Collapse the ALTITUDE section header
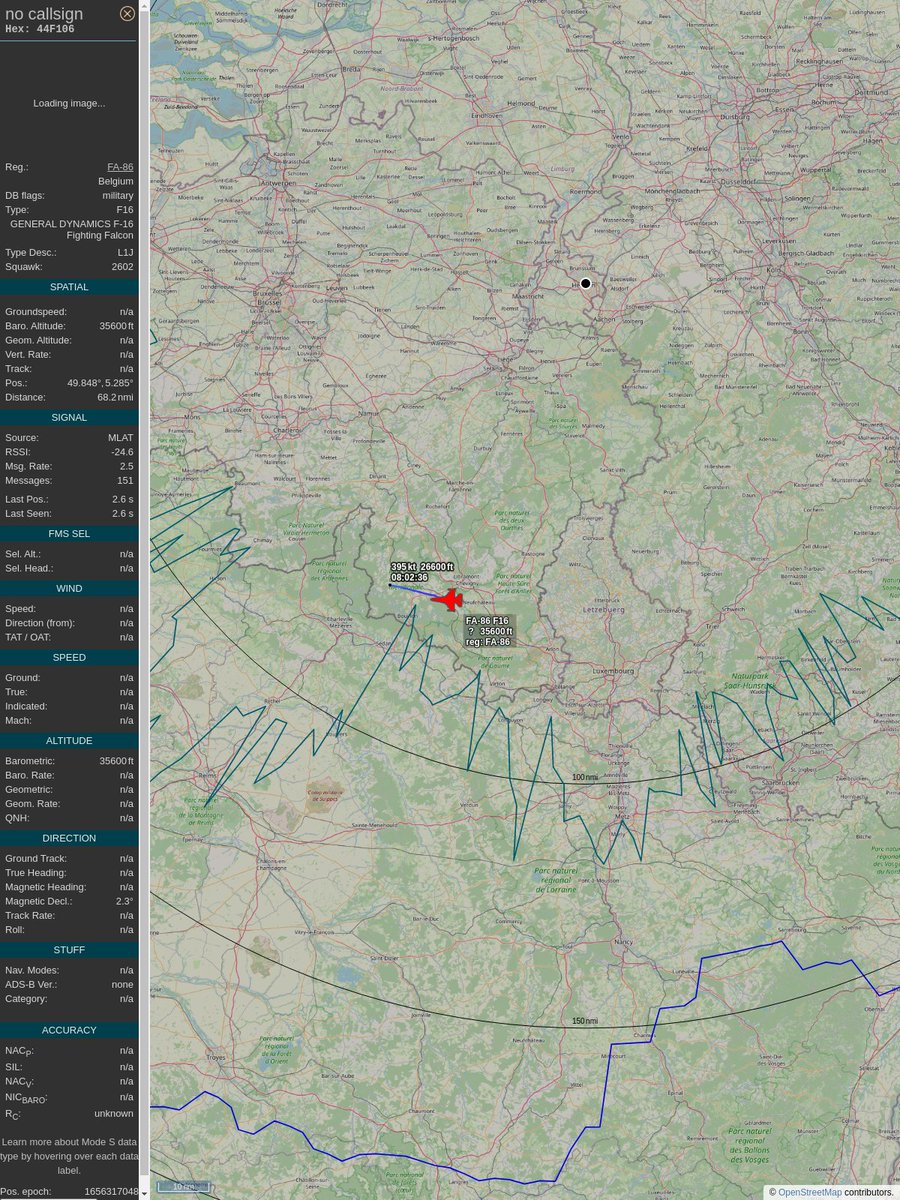This screenshot has width=900, height=1200. 69,740
